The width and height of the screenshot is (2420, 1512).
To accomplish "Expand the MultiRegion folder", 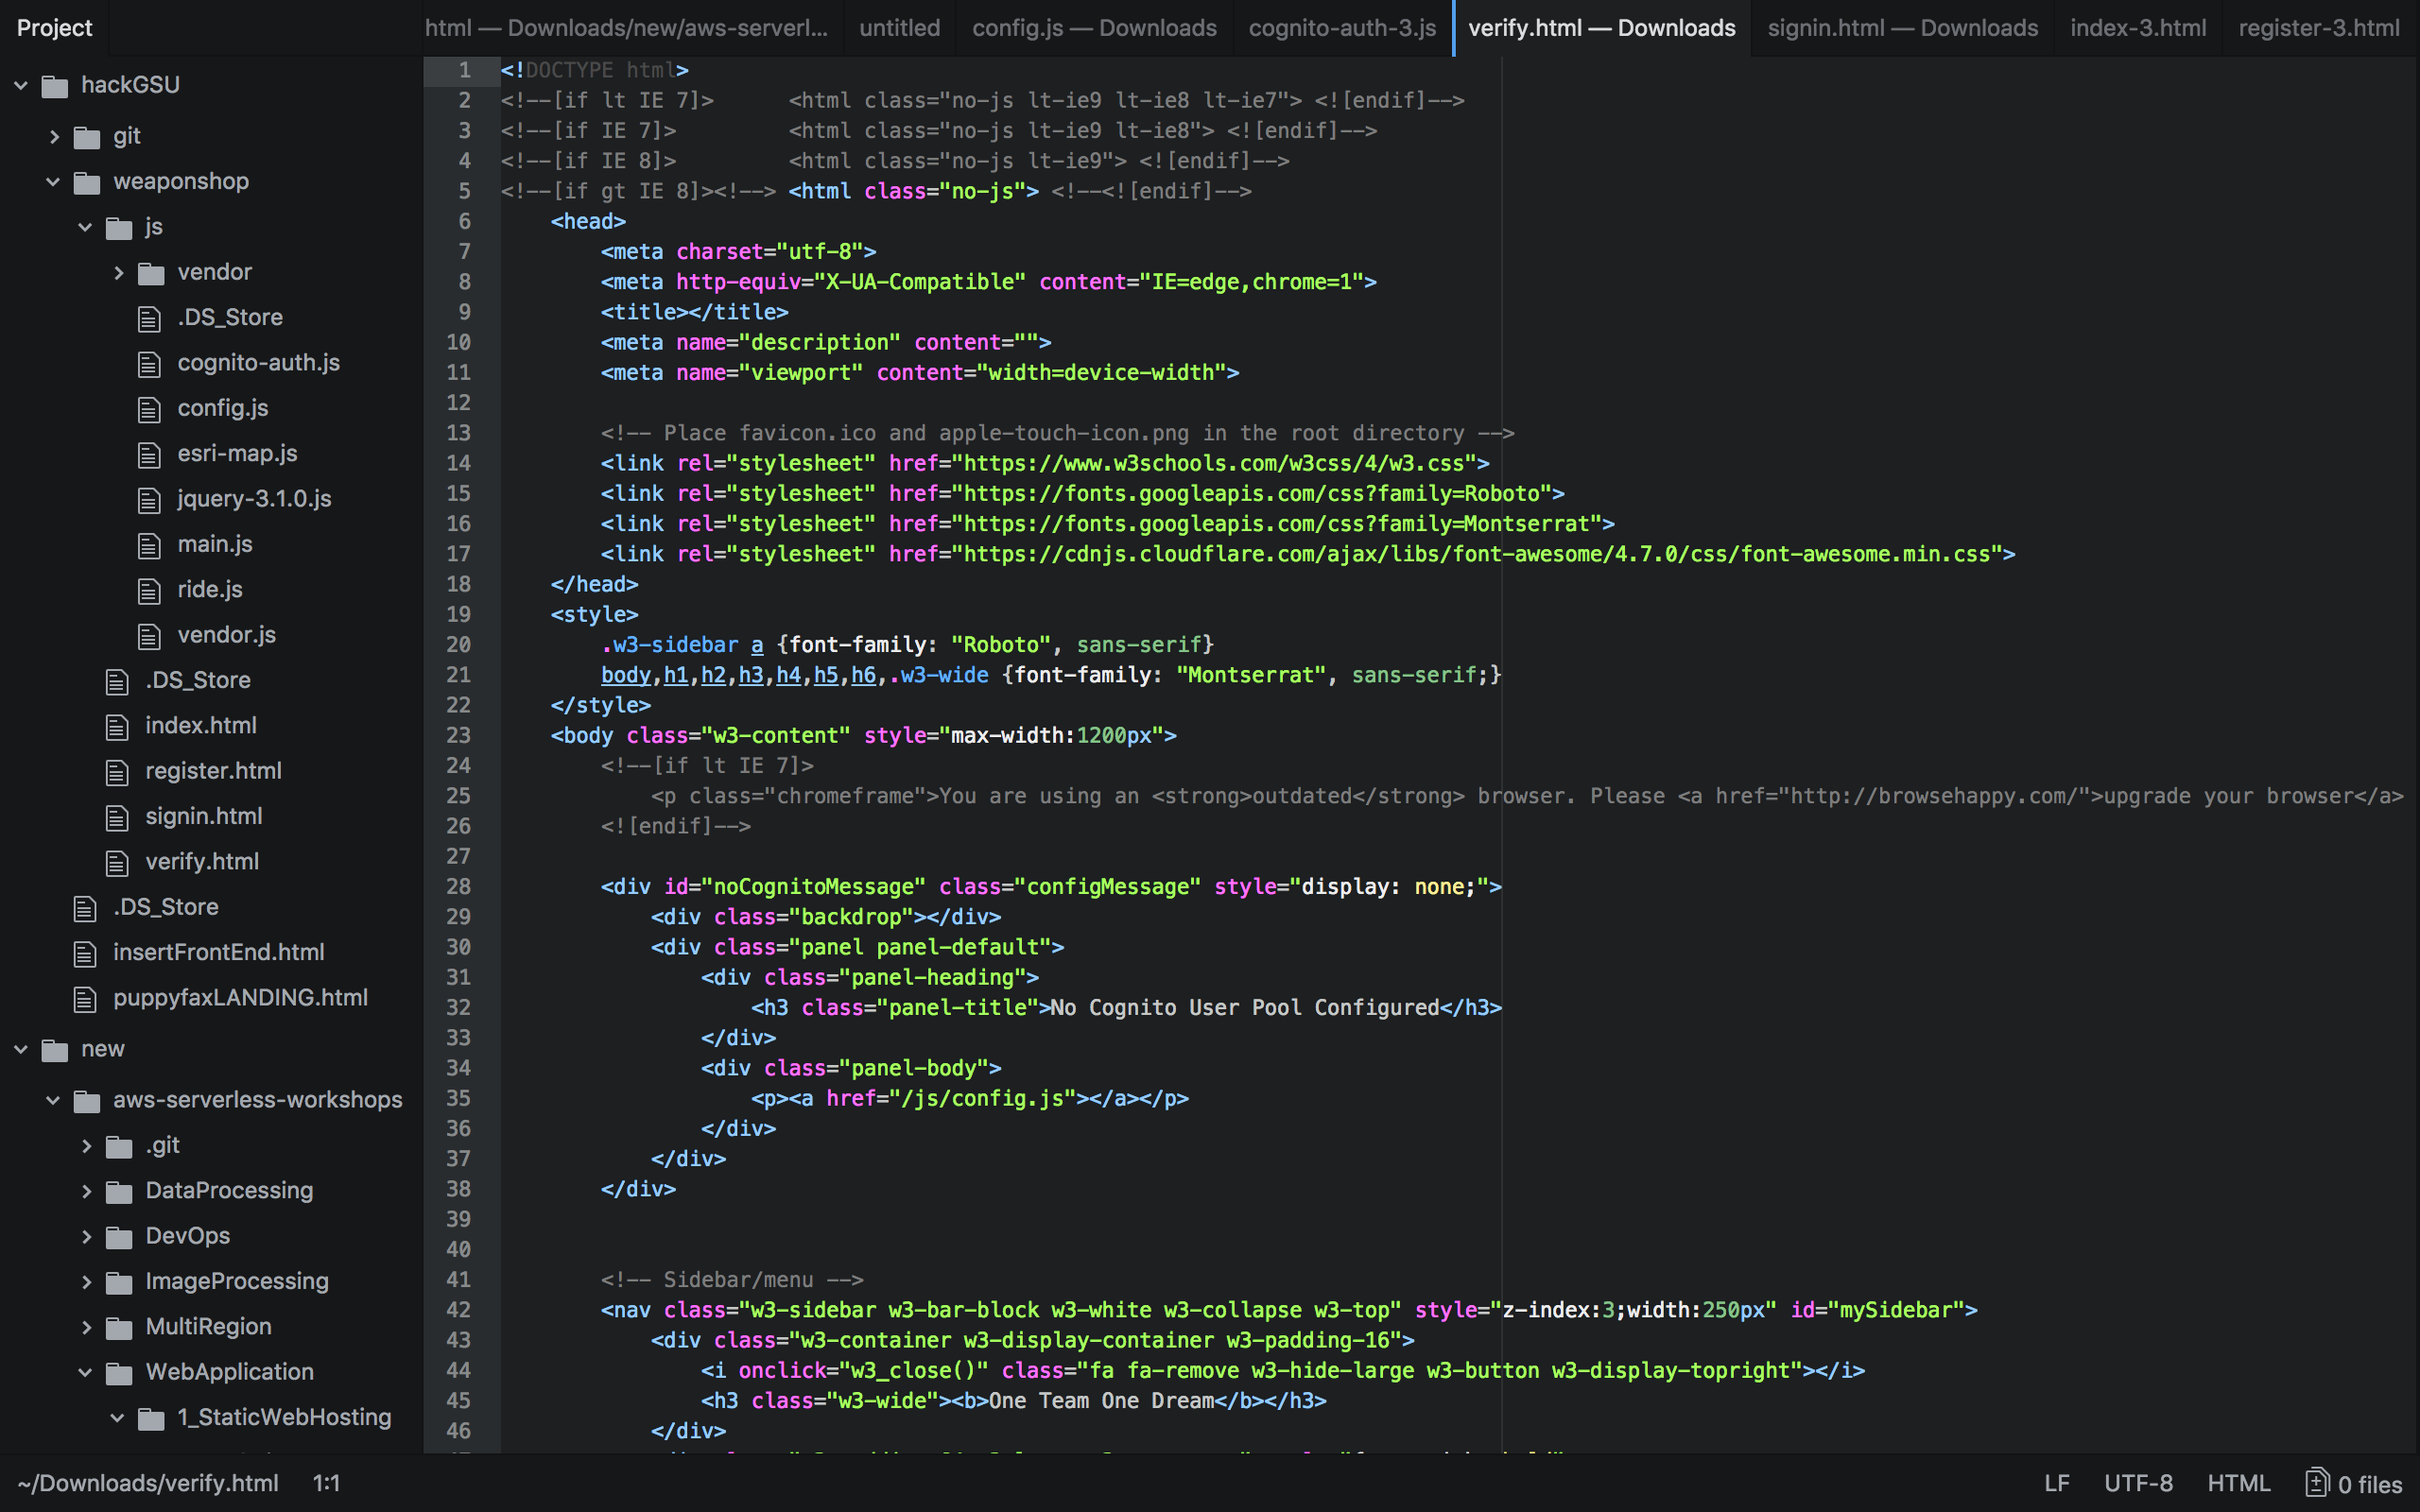I will click(x=86, y=1328).
